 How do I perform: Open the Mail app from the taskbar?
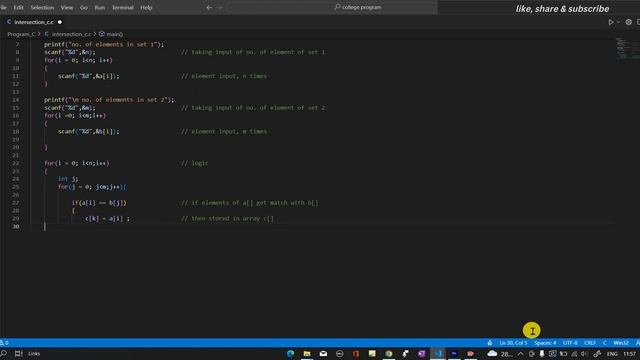[323, 353]
